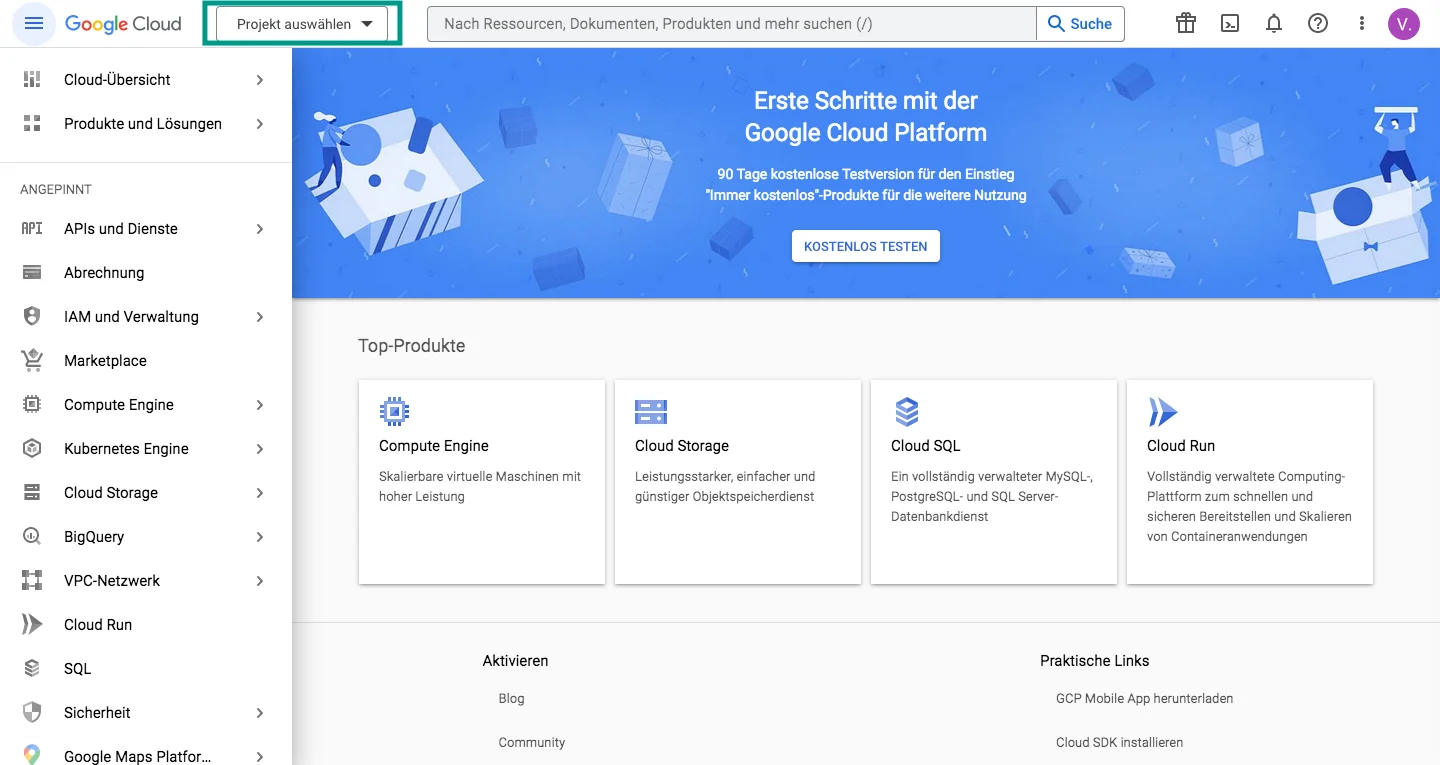
Task: Expand the APIs und Dienste entry
Action: pos(259,228)
